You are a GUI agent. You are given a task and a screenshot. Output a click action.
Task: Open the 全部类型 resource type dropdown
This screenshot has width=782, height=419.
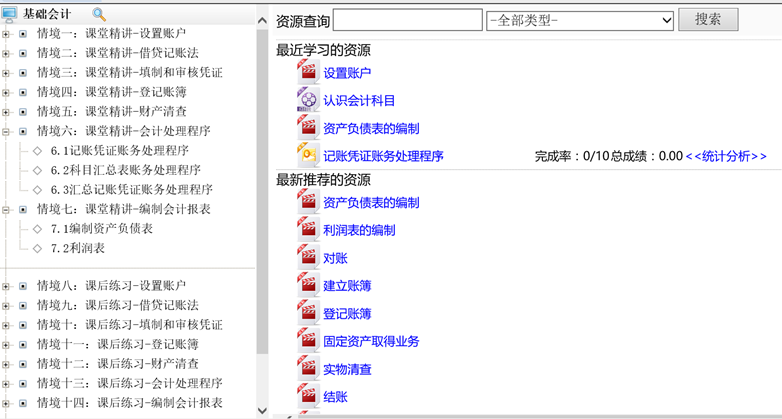pos(579,20)
